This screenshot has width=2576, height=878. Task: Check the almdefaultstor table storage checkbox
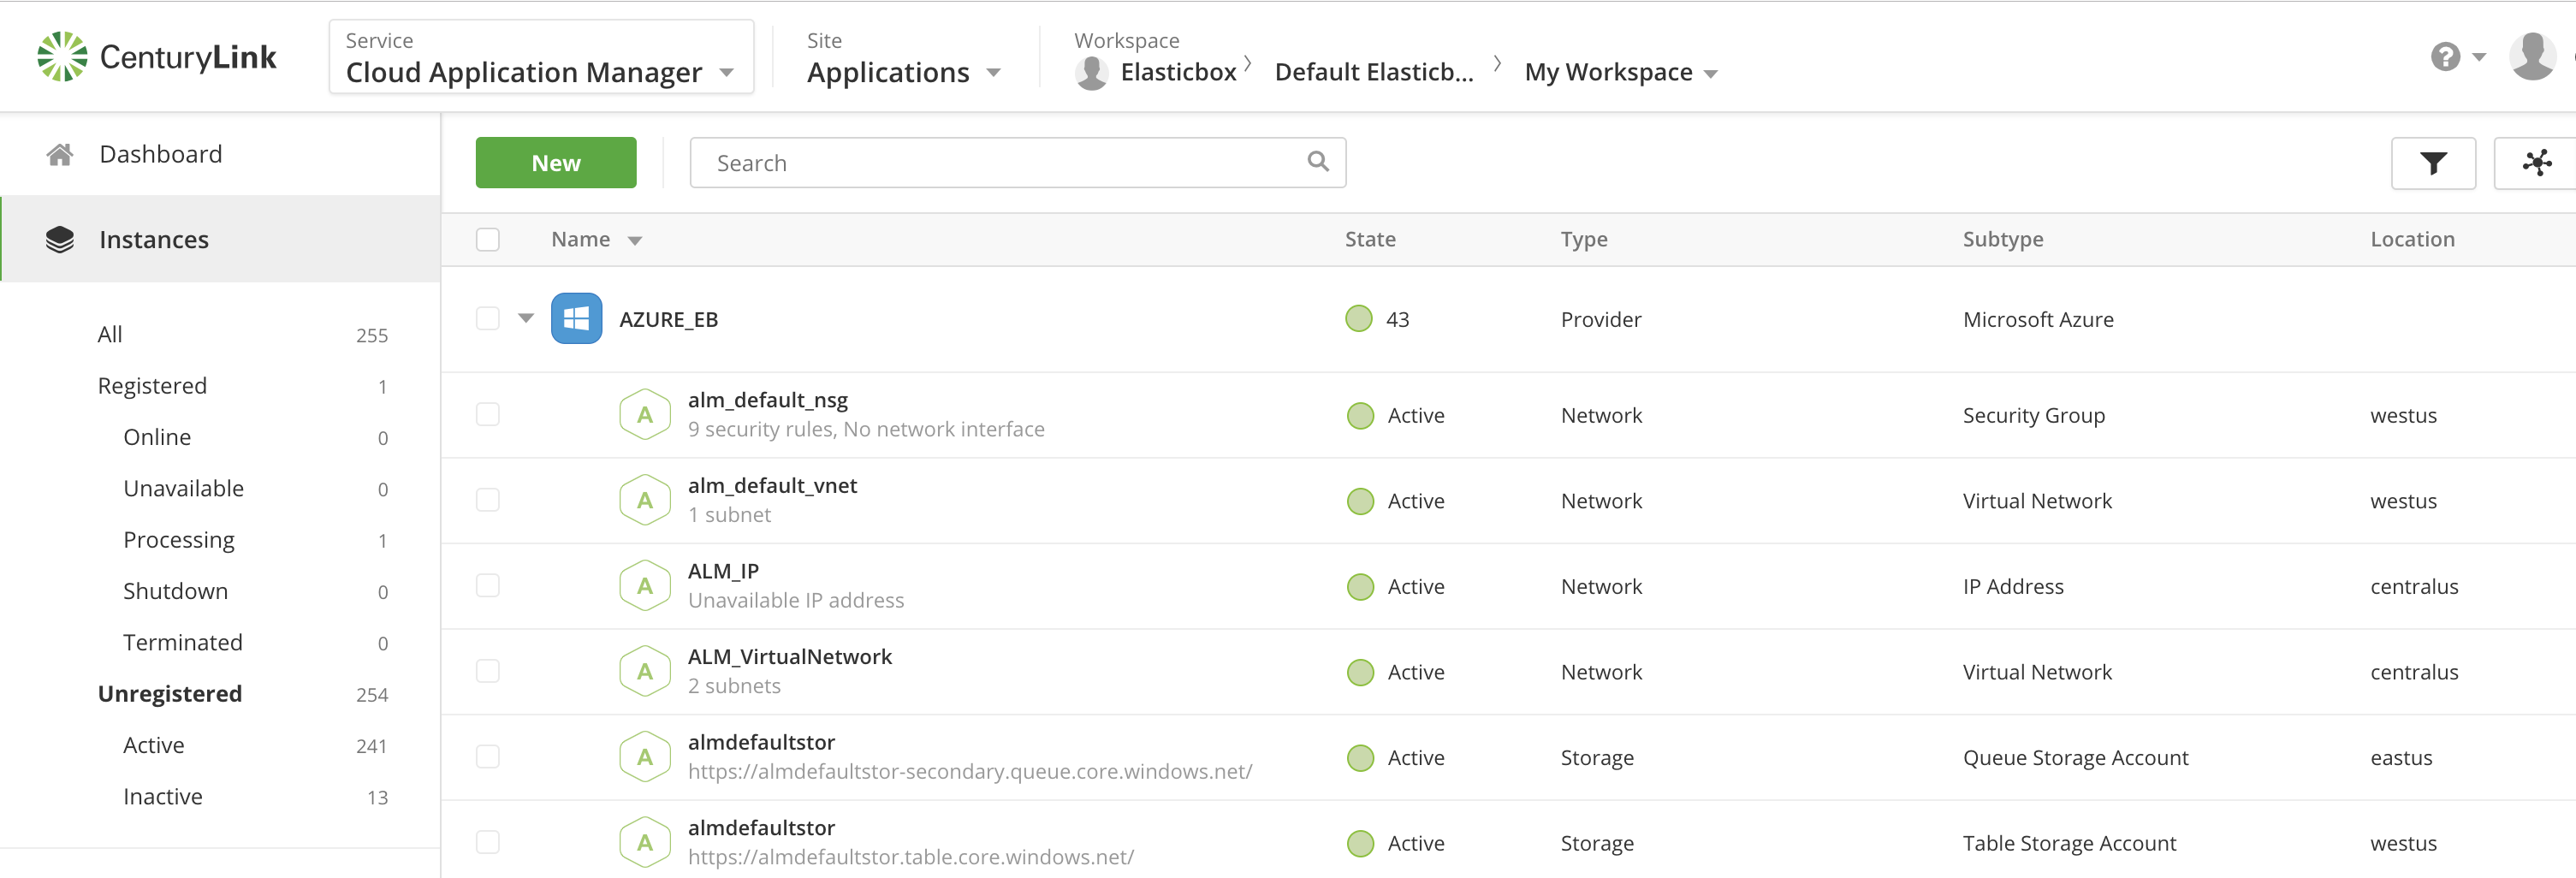coord(488,843)
